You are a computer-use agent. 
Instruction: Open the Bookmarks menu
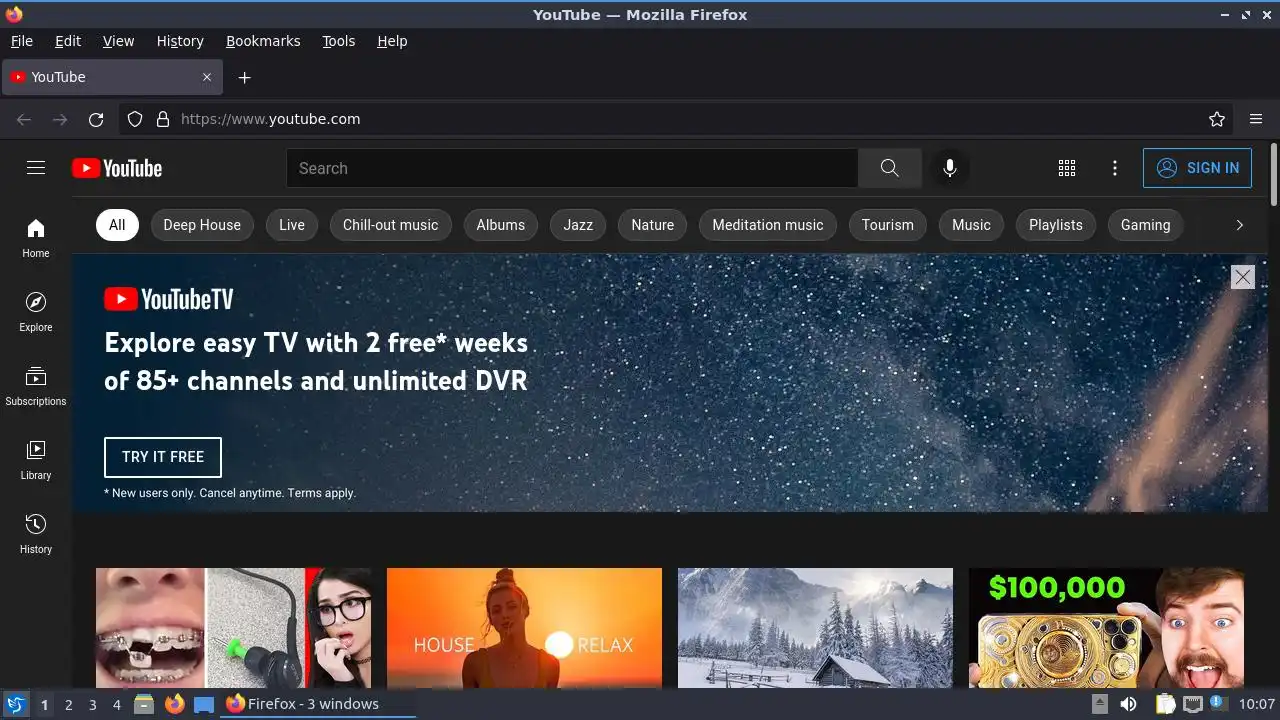coord(263,41)
